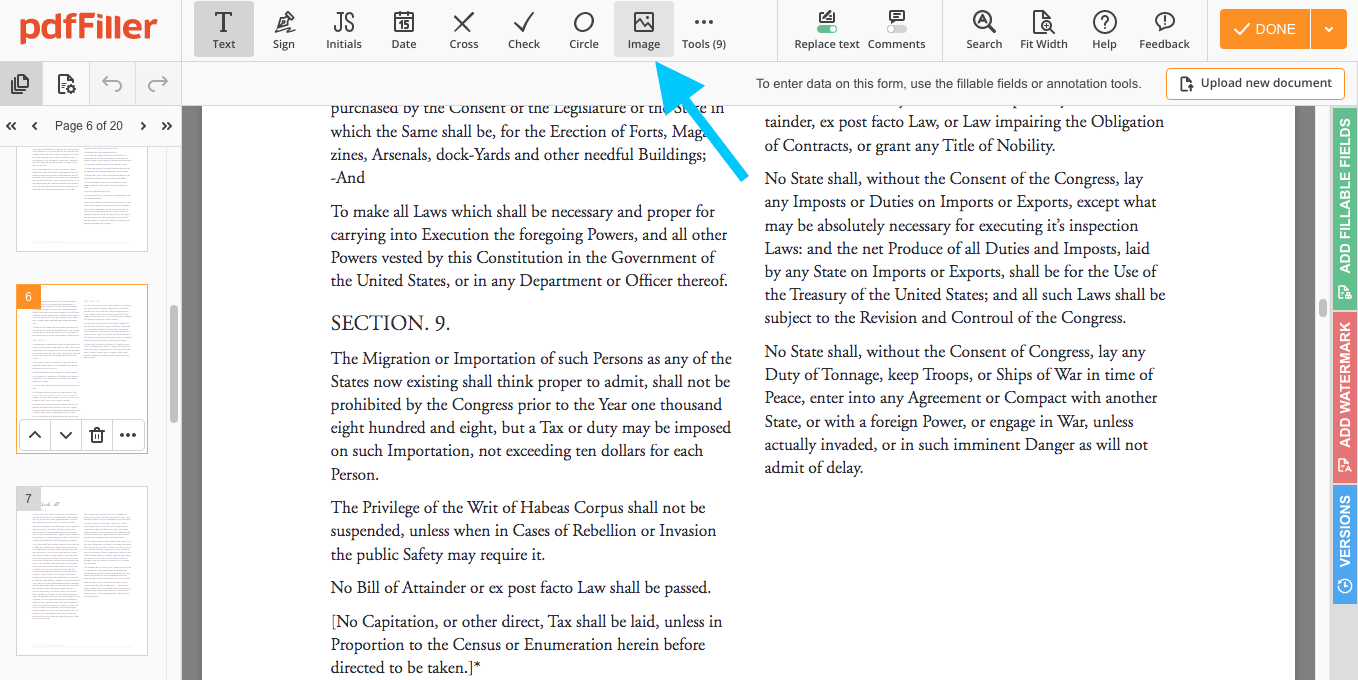Open the Replace text tool
Screen dimensions: 1358x680
pos(826,29)
